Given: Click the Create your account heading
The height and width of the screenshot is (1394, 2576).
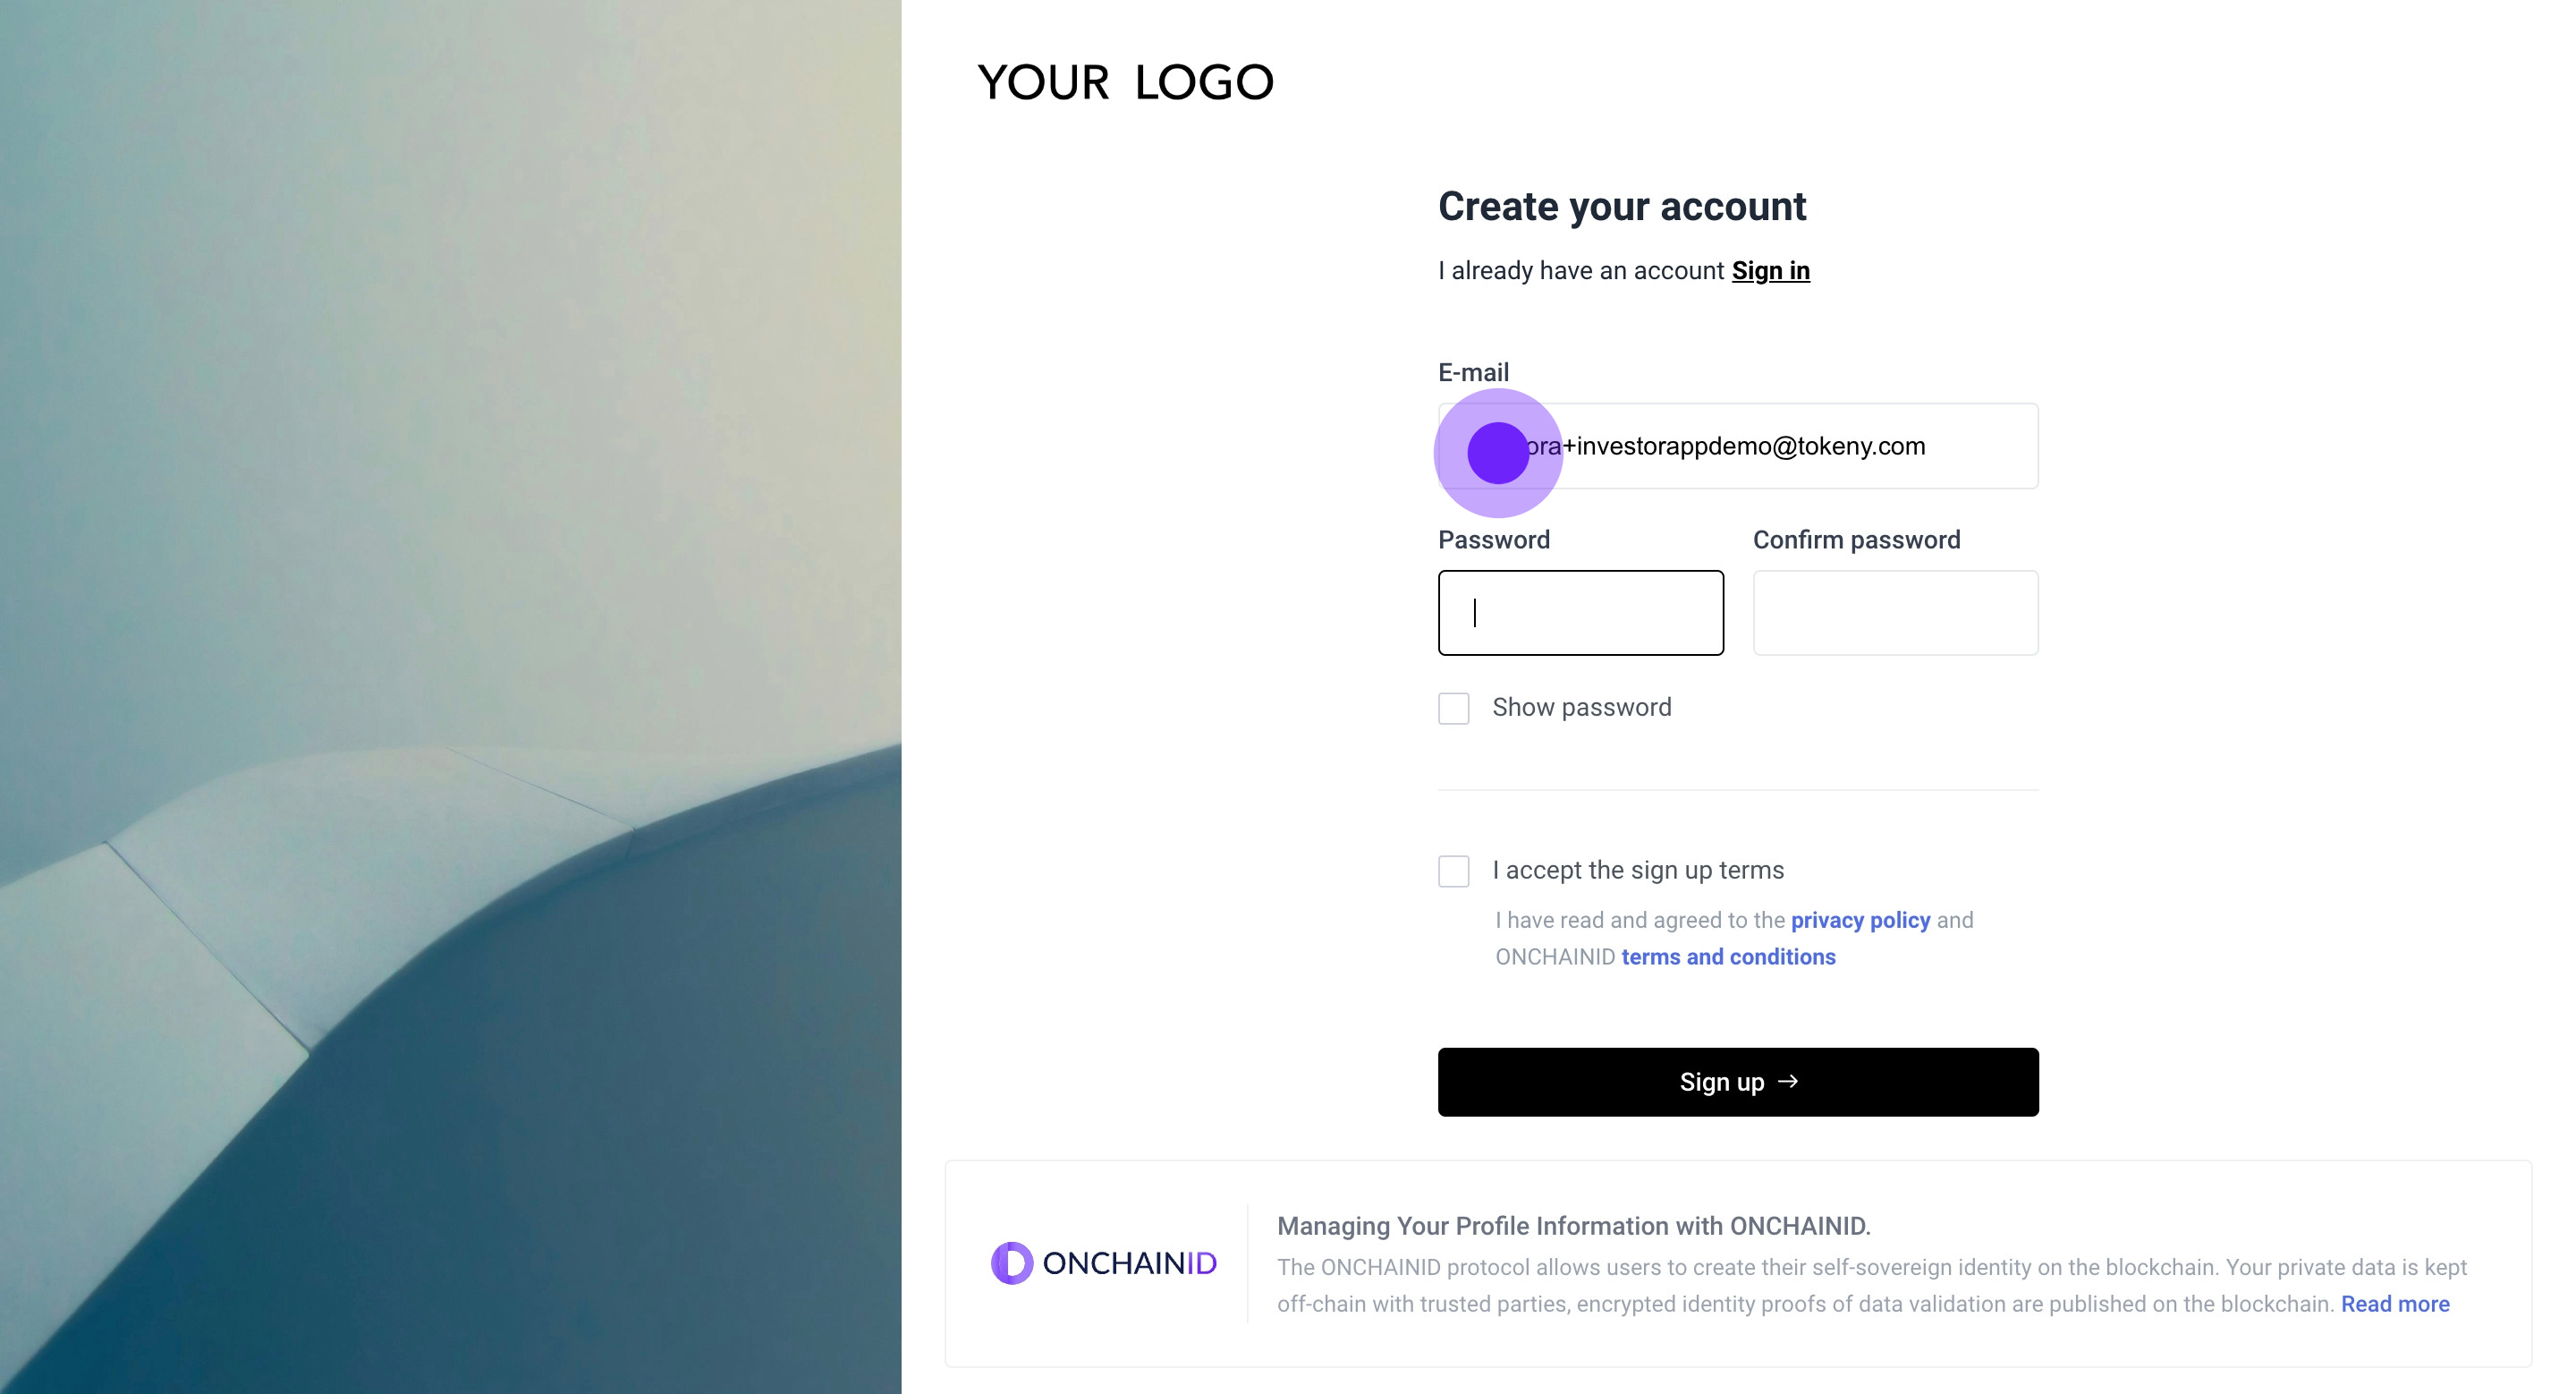Looking at the screenshot, I should [x=1621, y=207].
